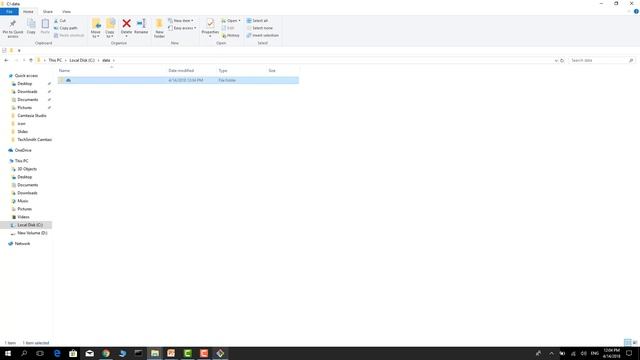Image resolution: width=640 pixels, height=360 pixels.
Task: Open taskbar Search magnifier
Action: 24,353
